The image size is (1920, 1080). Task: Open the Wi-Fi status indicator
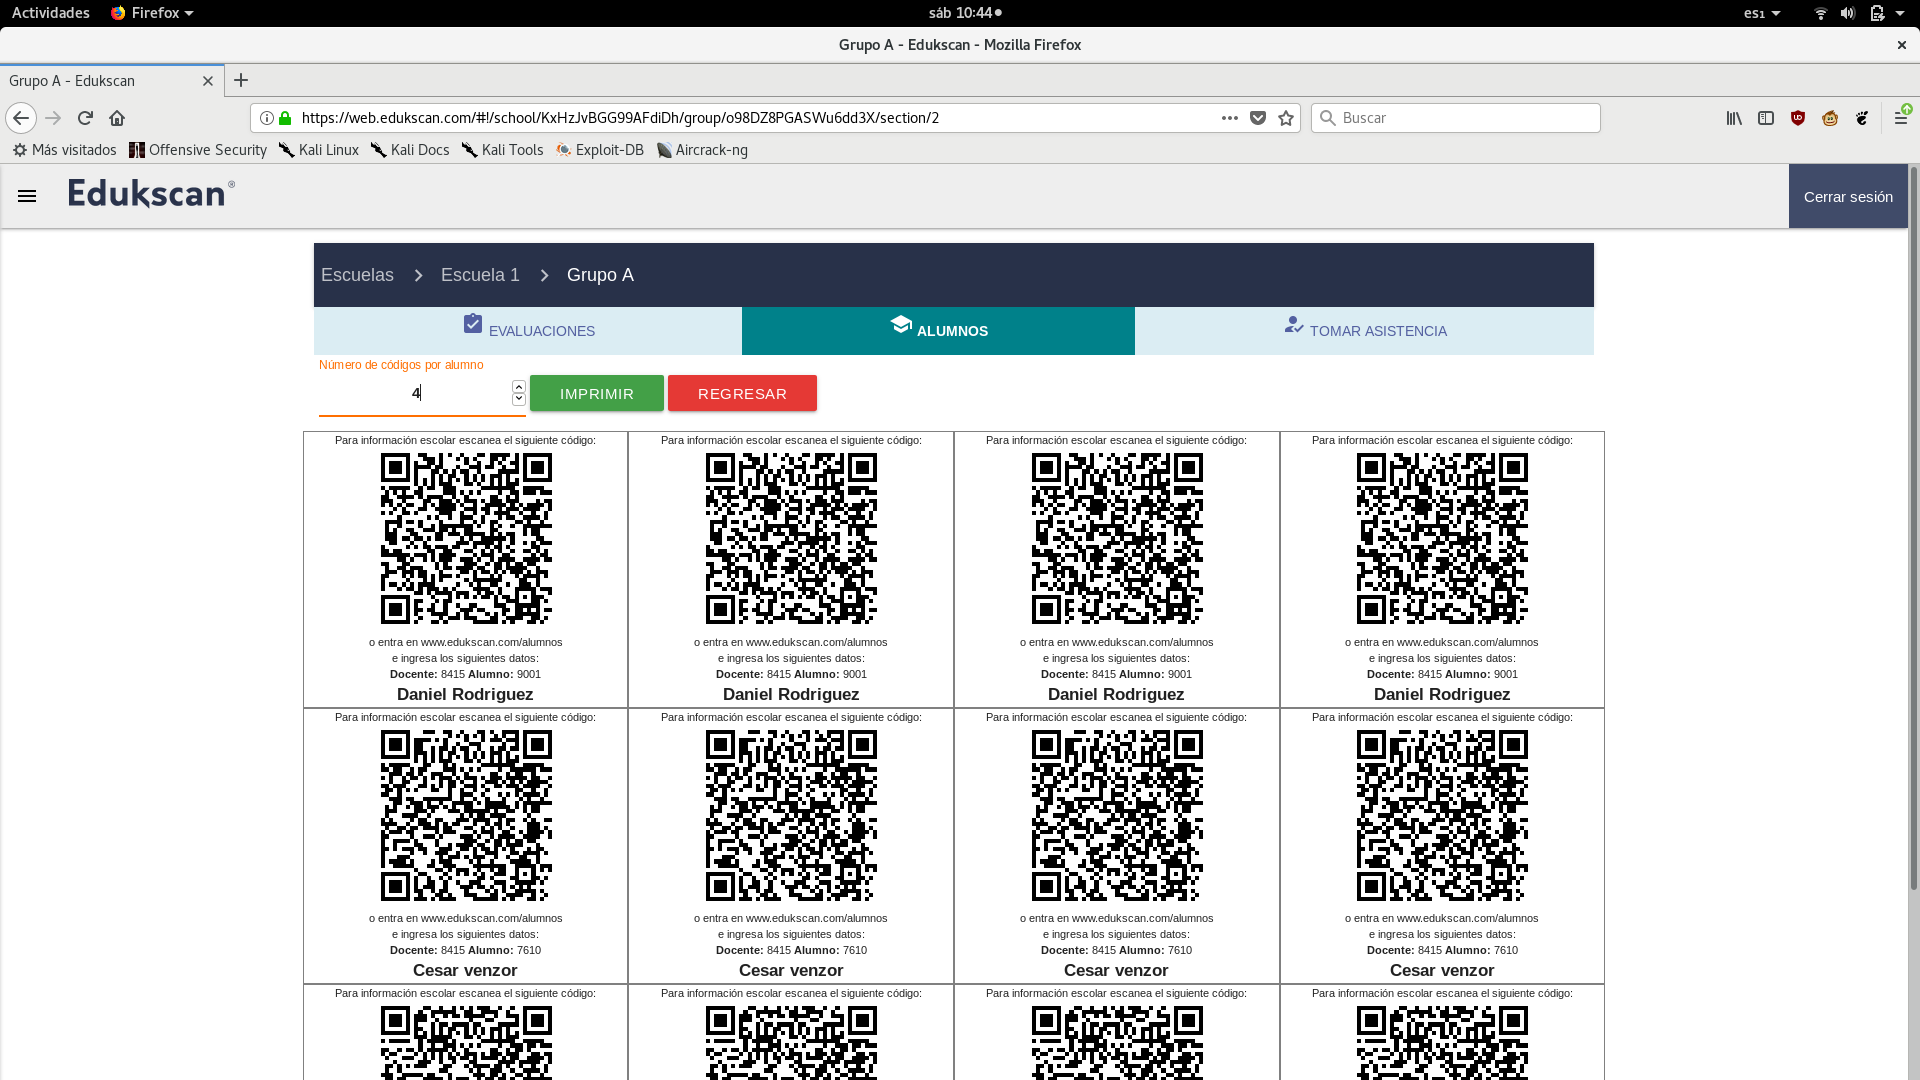point(1820,13)
